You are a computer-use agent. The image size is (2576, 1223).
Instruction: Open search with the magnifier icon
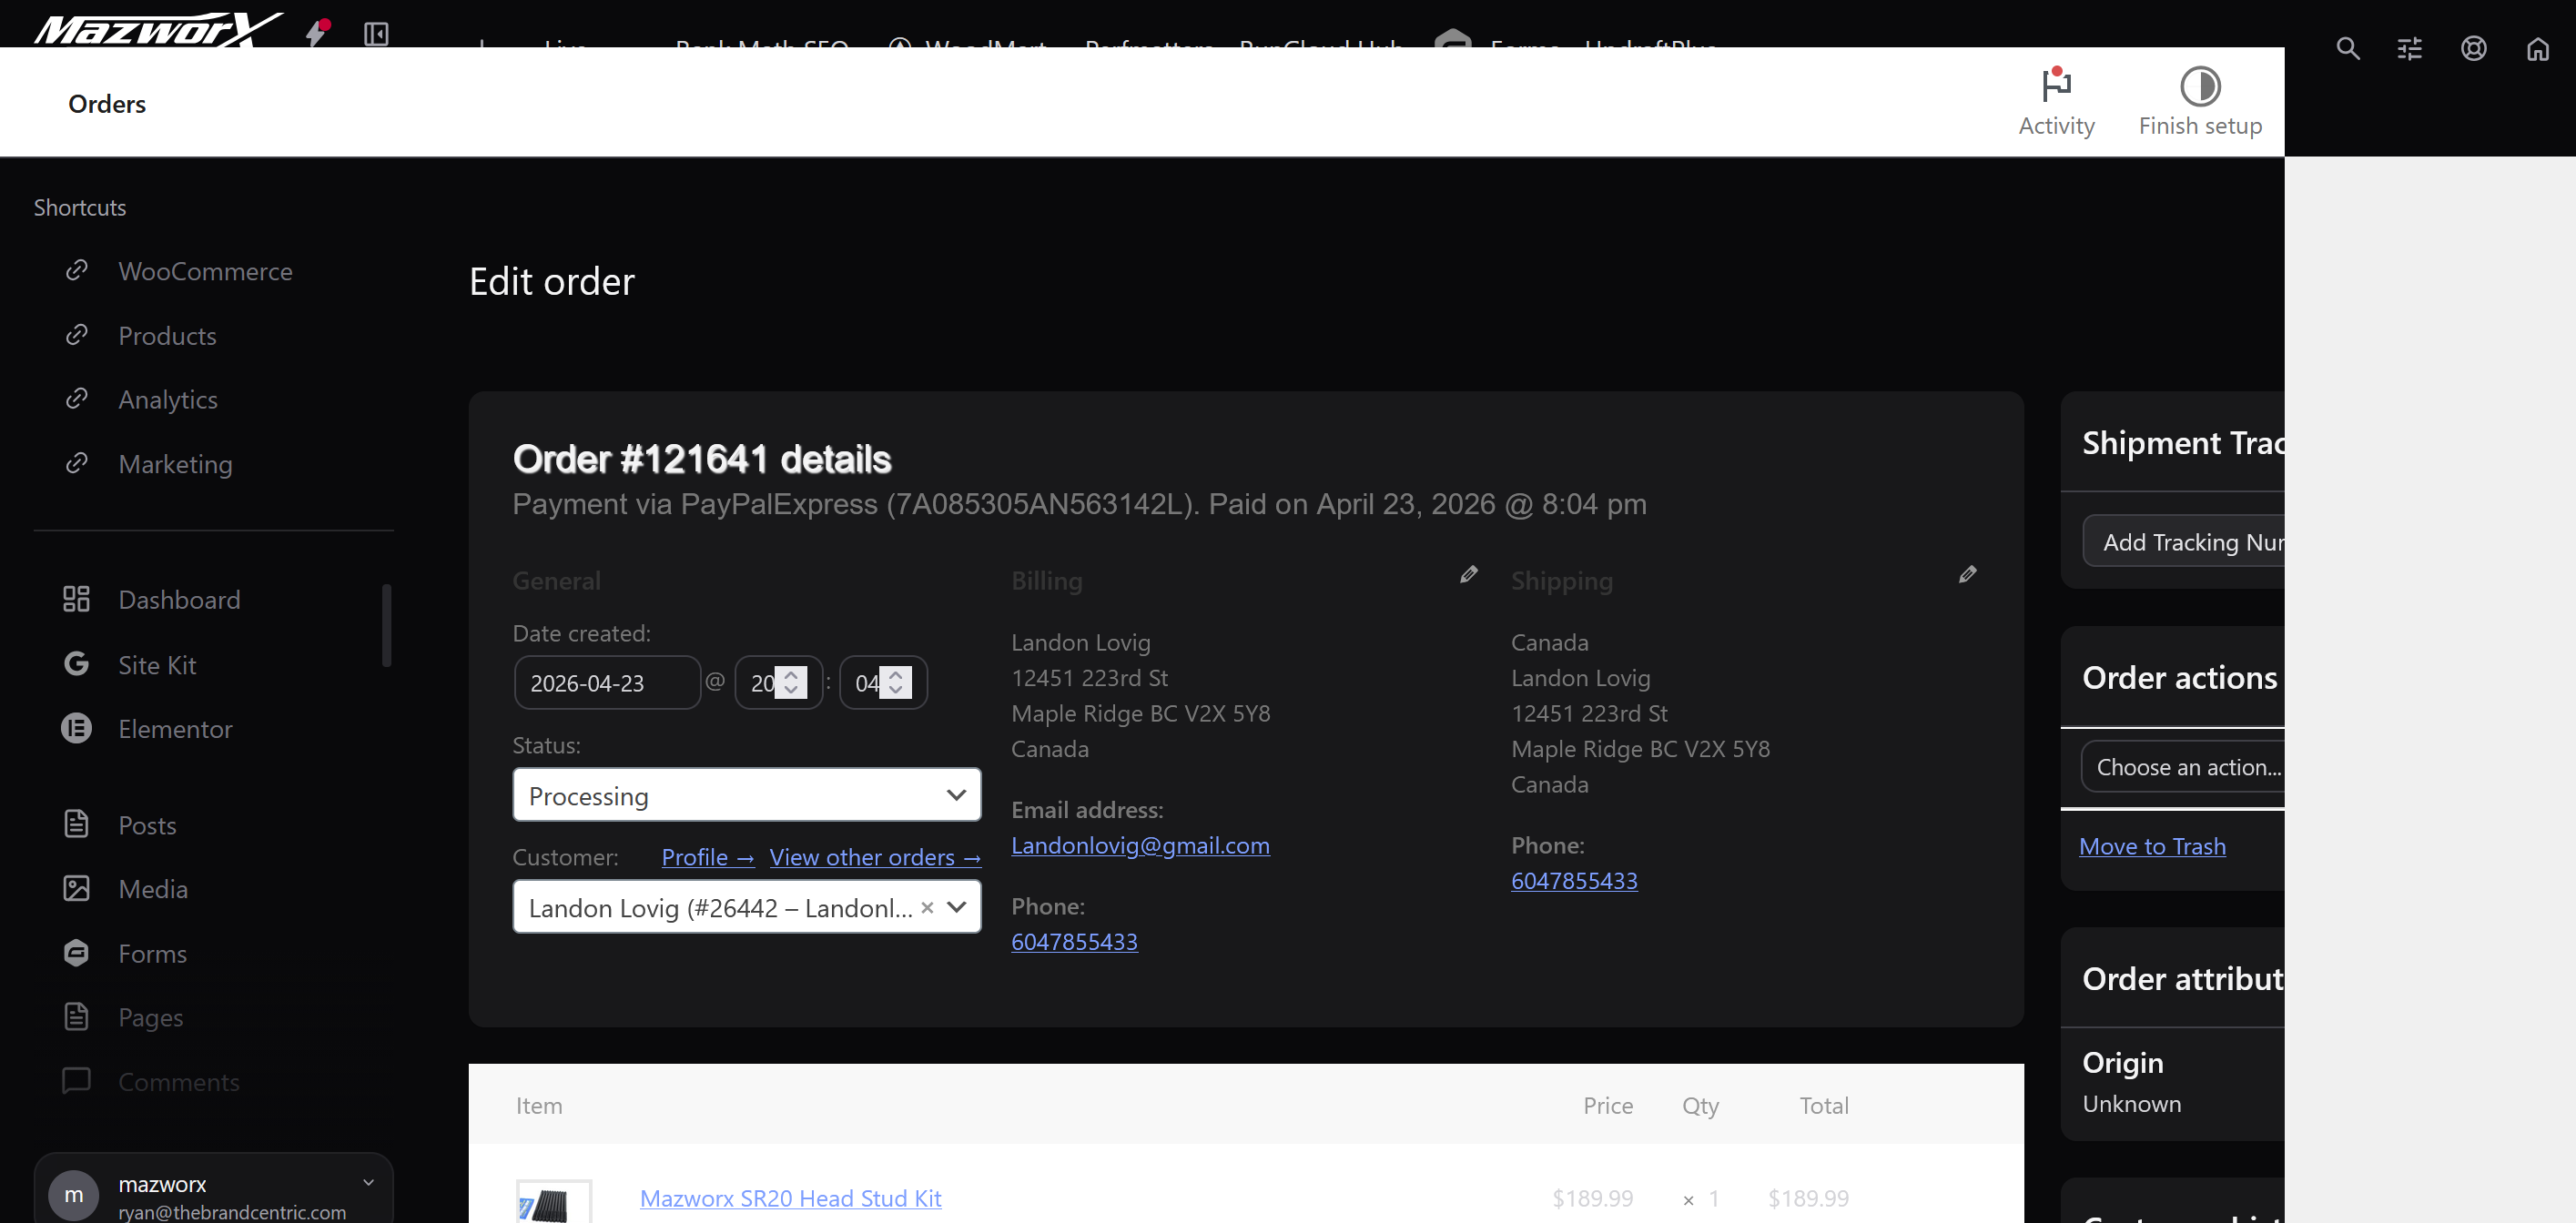2347,48
